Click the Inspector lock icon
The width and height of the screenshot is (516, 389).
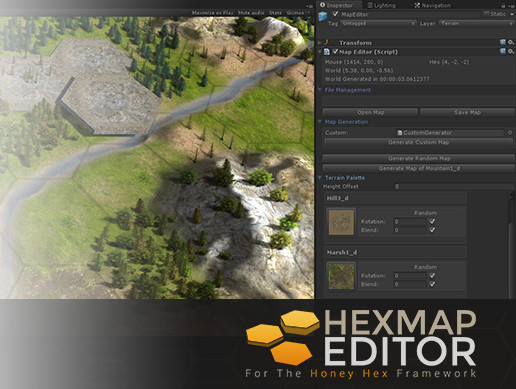pyautogui.click(x=503, y=5)
